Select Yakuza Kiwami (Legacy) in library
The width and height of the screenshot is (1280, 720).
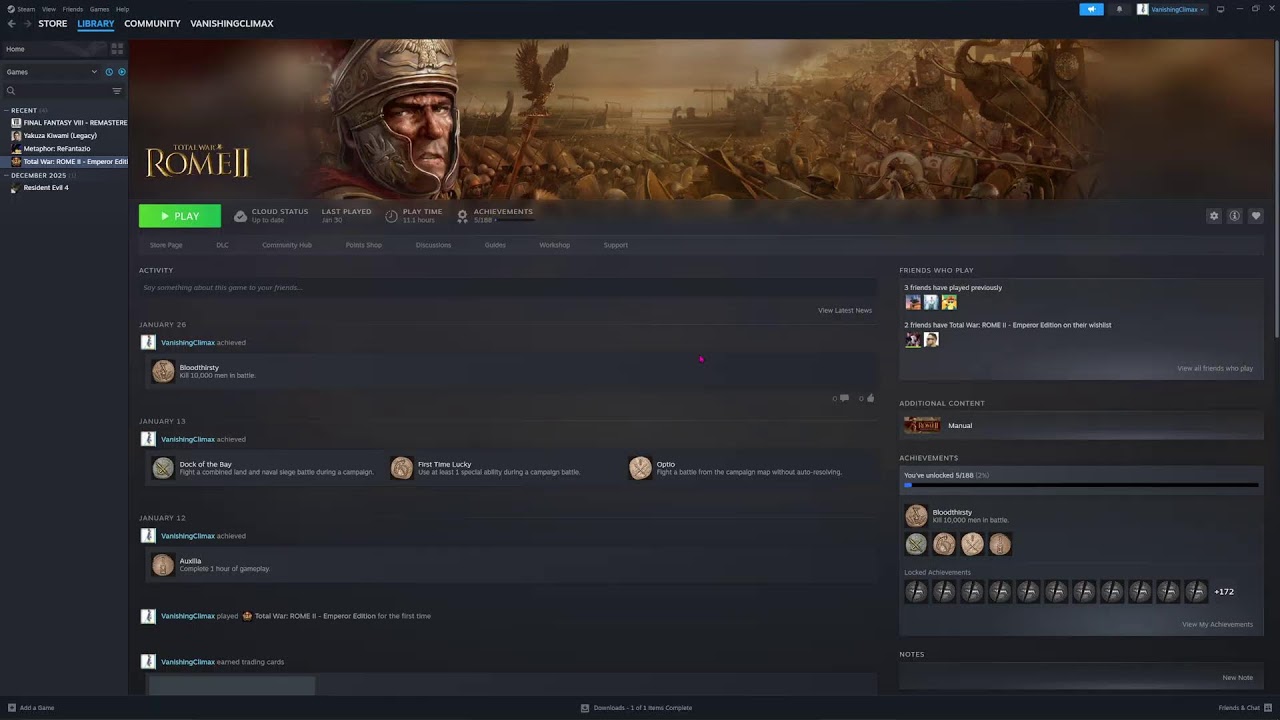click(x=60, y=136)
